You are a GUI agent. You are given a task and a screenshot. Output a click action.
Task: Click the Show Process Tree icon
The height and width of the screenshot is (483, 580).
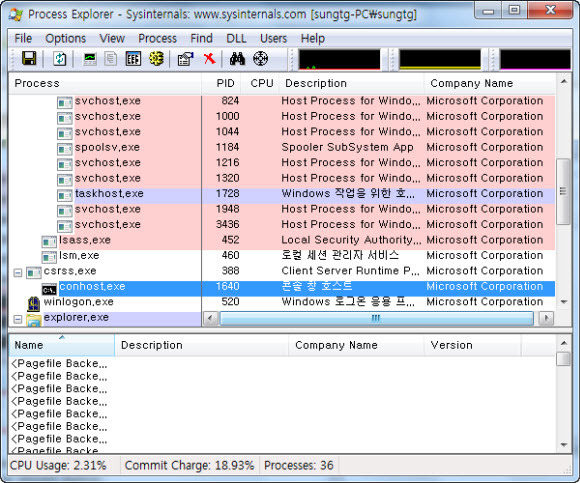tap(111, 59)
